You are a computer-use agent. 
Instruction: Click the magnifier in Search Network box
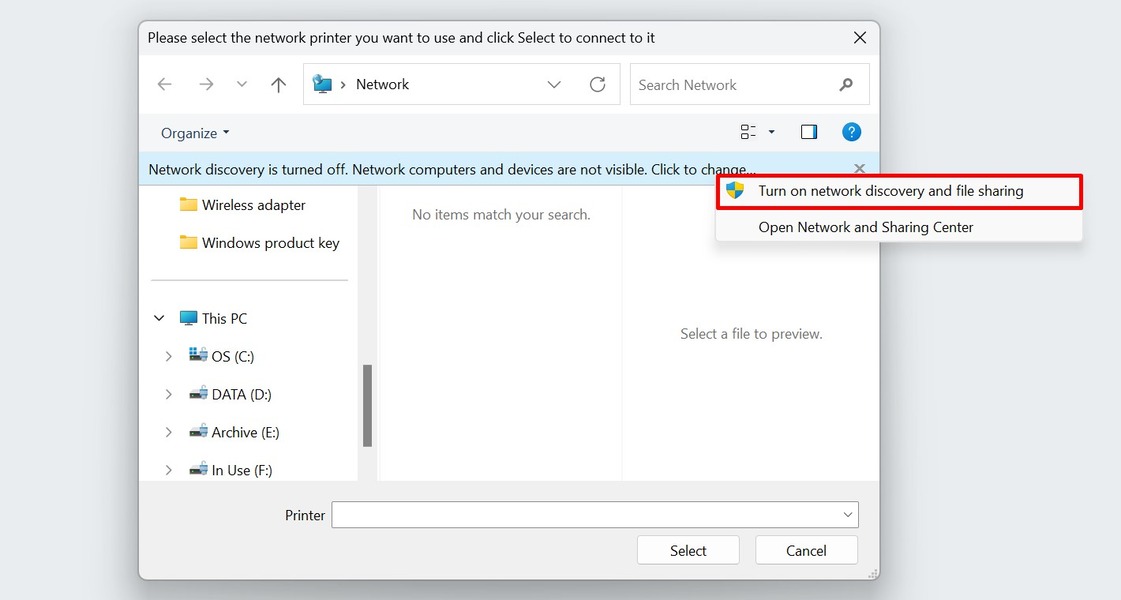pyautogui.click(x=845, y=84)
